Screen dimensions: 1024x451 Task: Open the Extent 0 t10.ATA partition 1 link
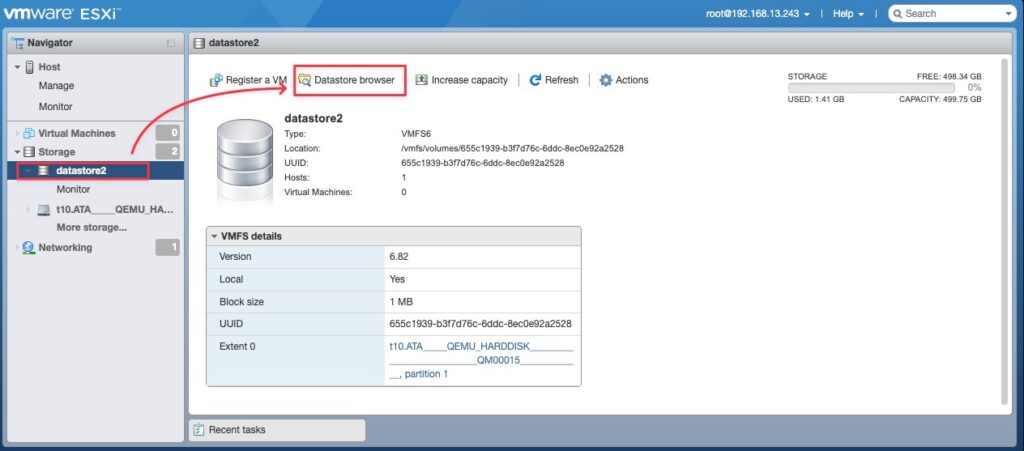pos(481,360)
